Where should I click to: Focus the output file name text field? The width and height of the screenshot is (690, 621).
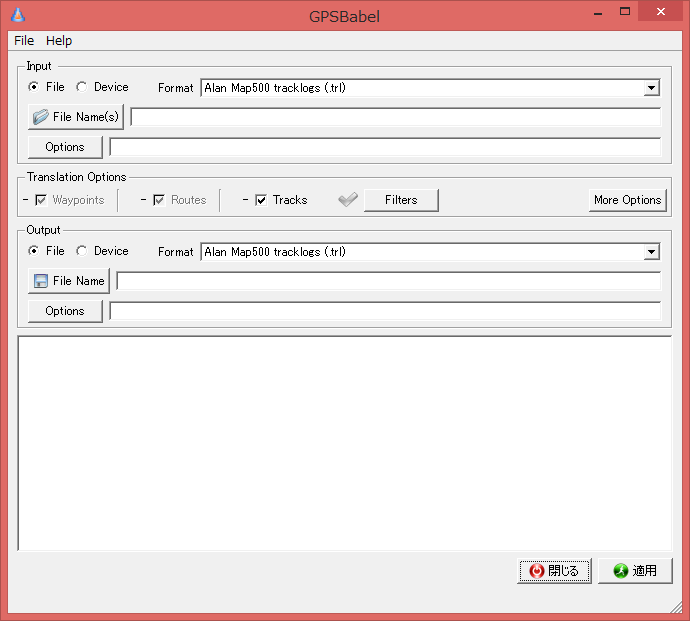click(x=389, y=281)
